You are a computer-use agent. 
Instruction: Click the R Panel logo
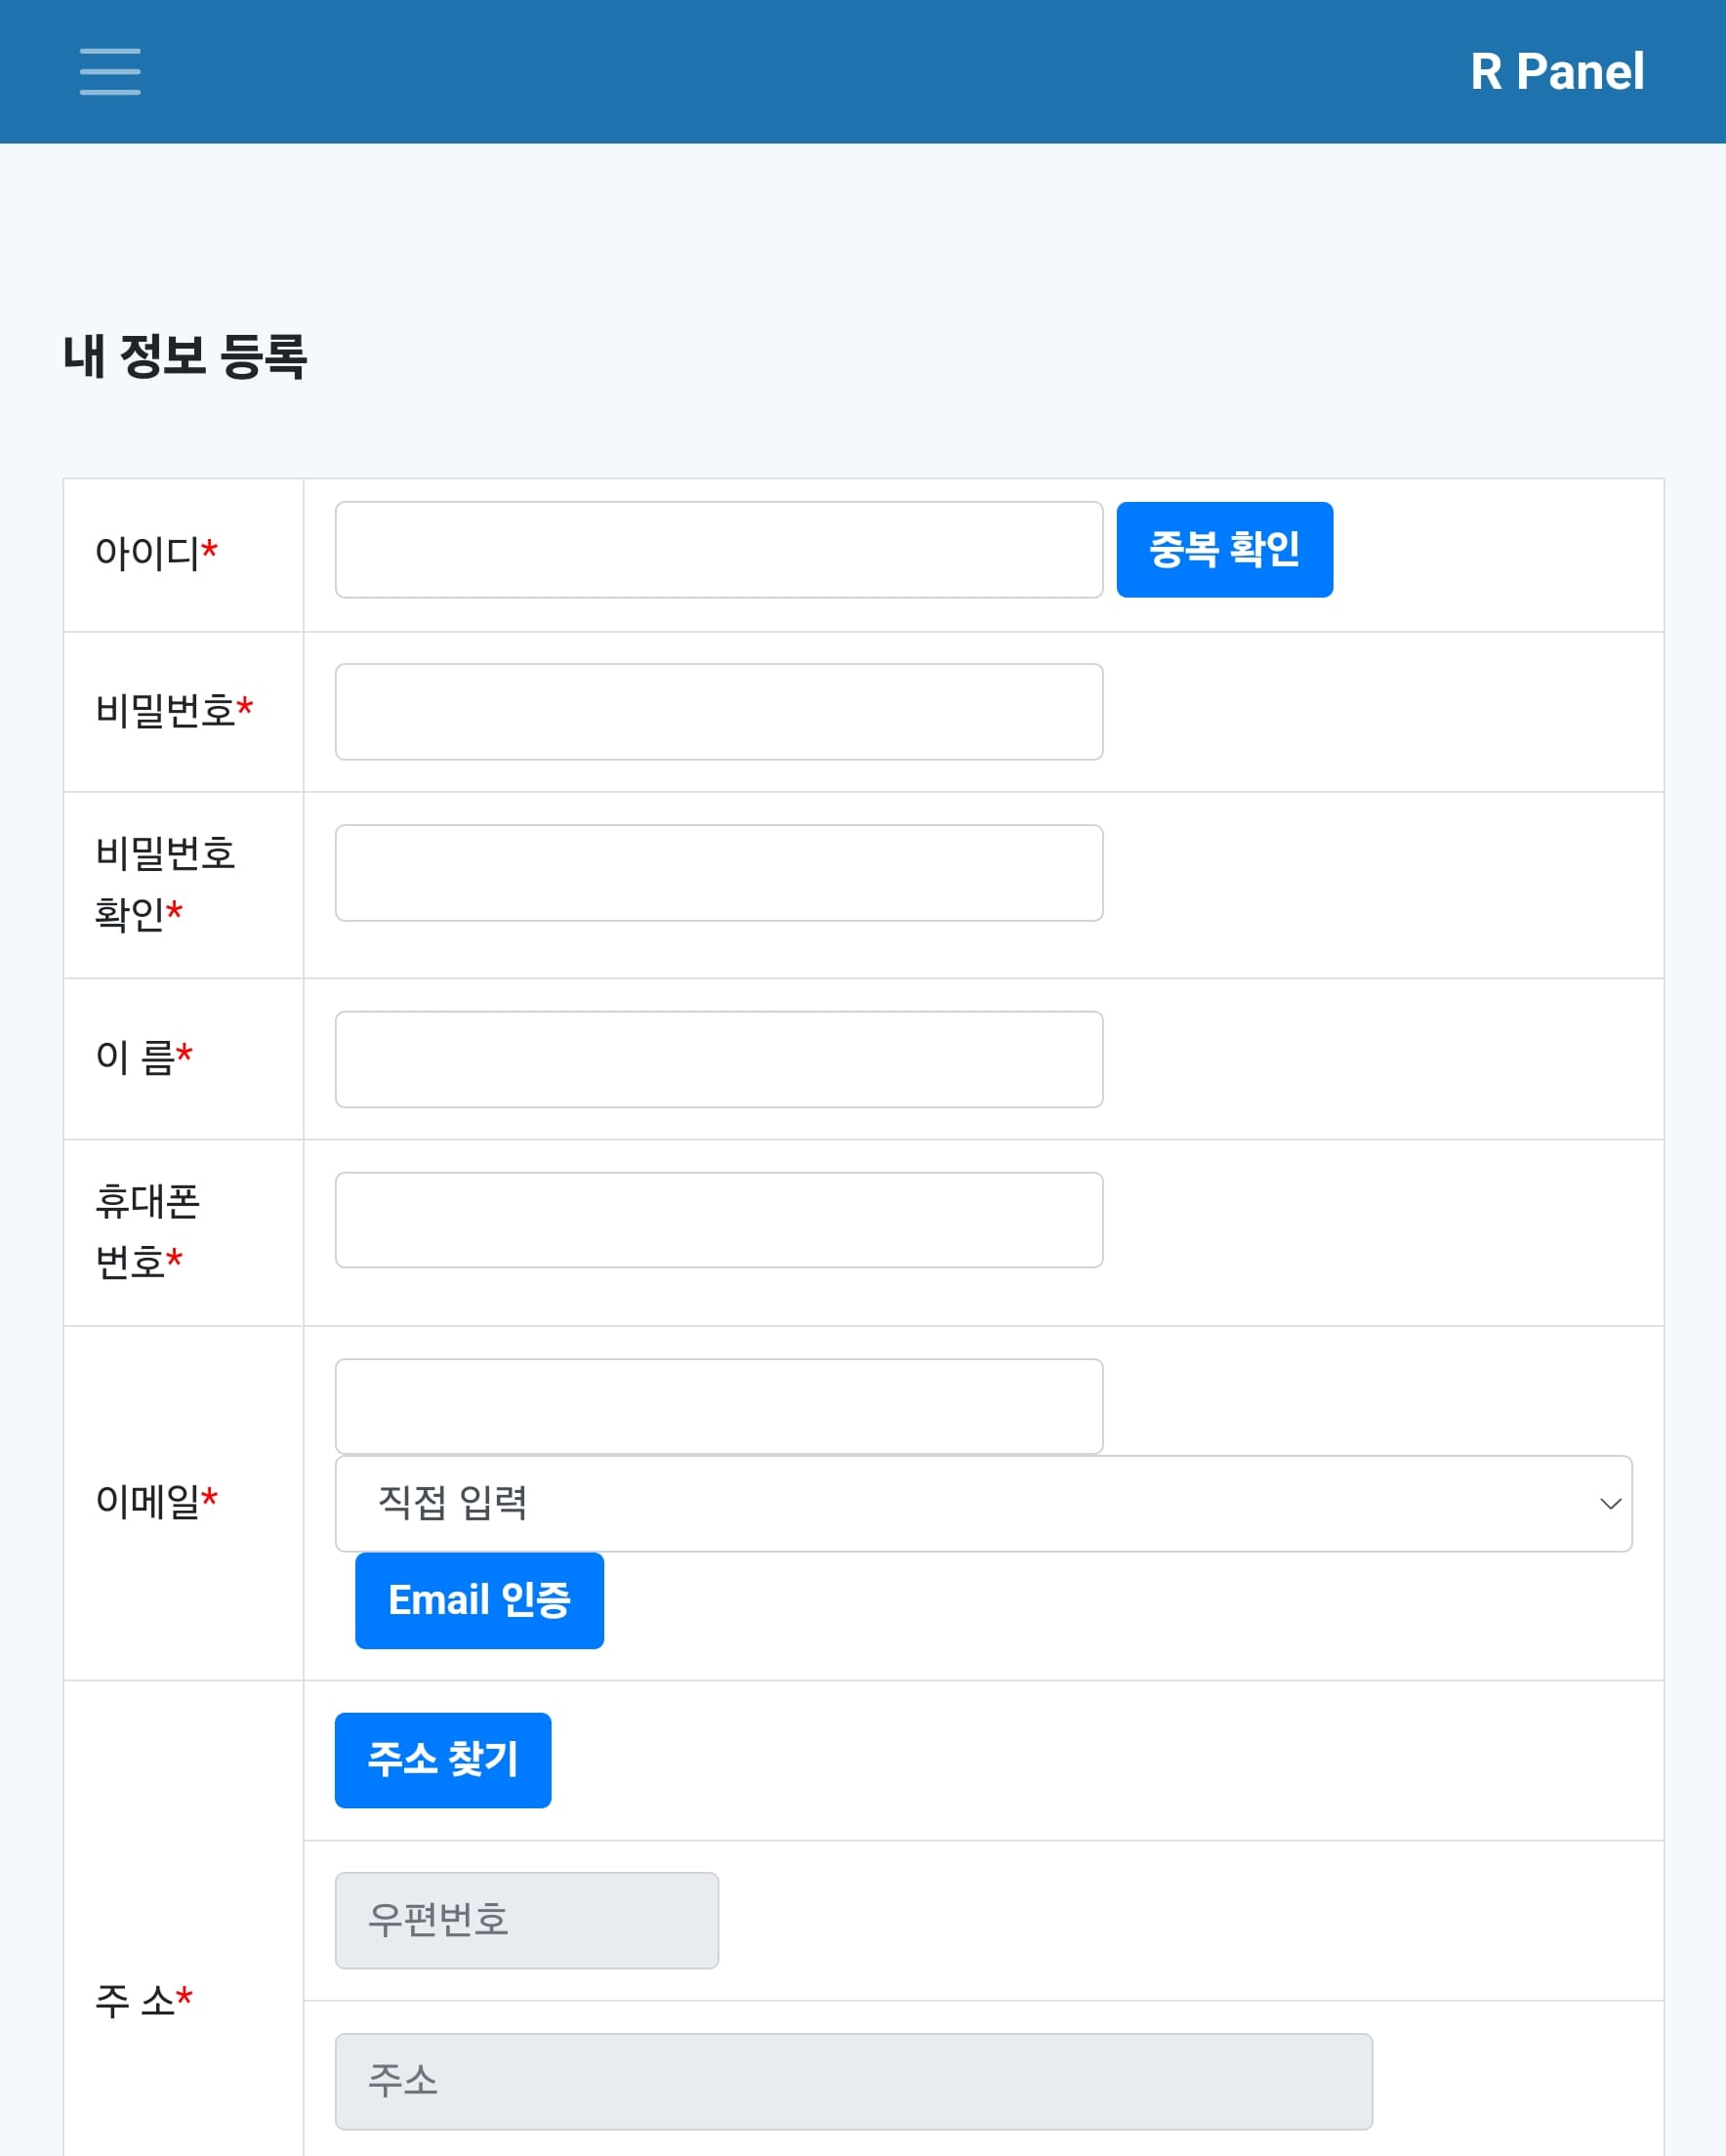coord(1556,71)
